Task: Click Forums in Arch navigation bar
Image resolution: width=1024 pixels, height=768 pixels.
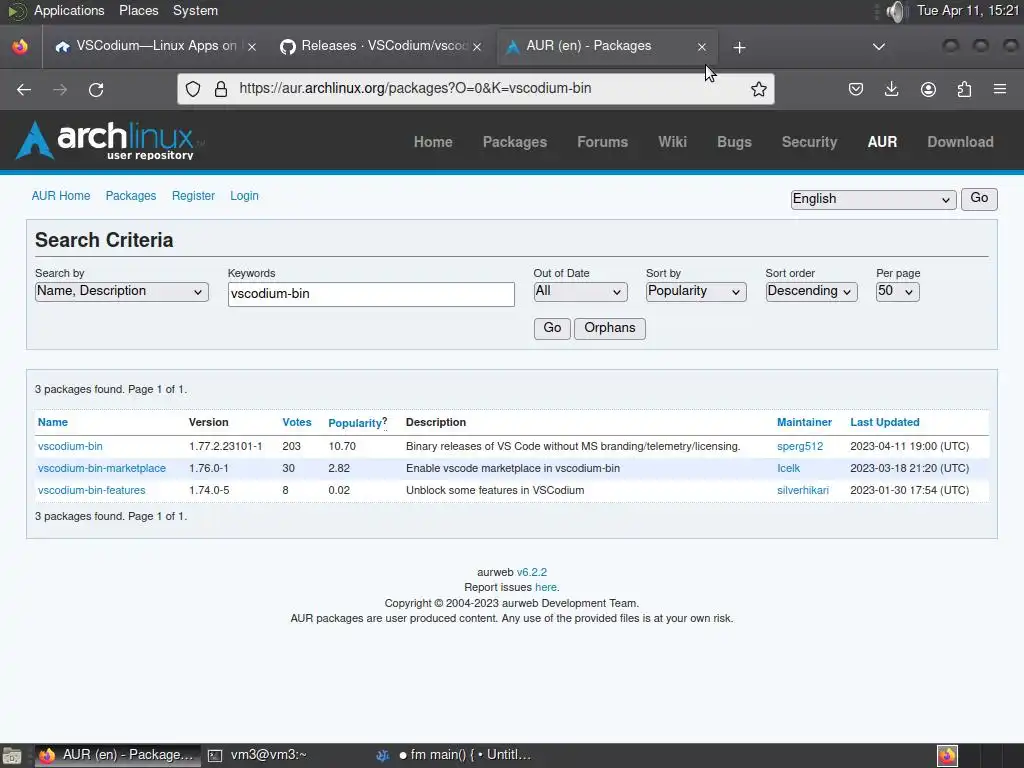Action: (602, 142)
